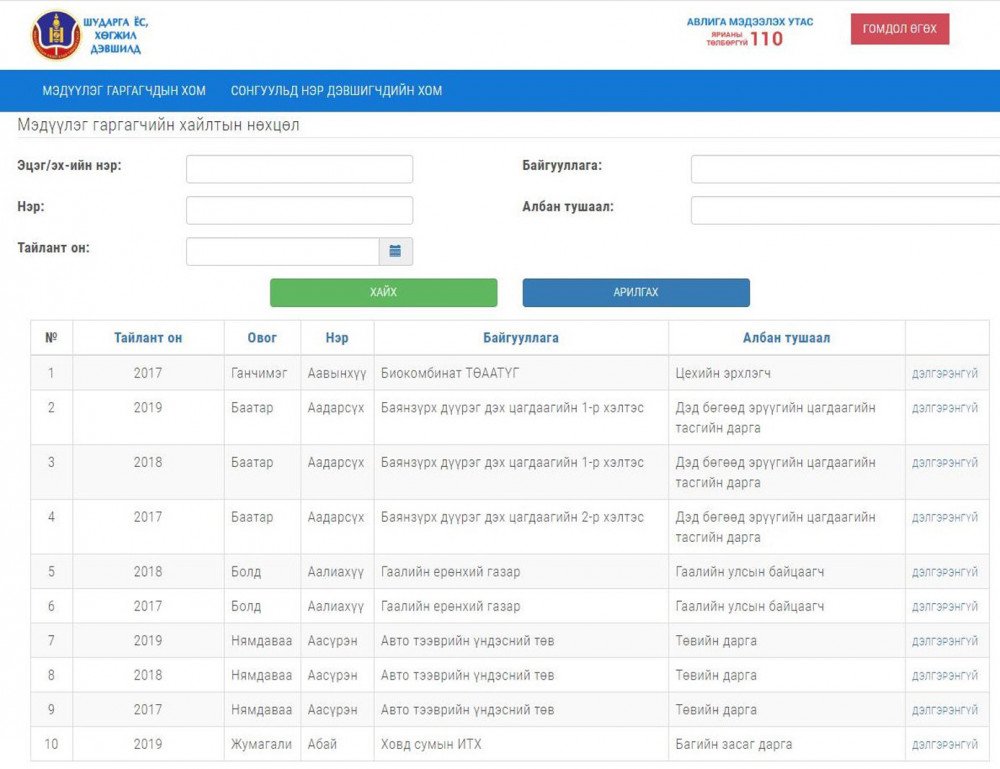Click the Эцэг/эх-ийн нэр input field
The image size is (1000, 769).
coord(299,169)
